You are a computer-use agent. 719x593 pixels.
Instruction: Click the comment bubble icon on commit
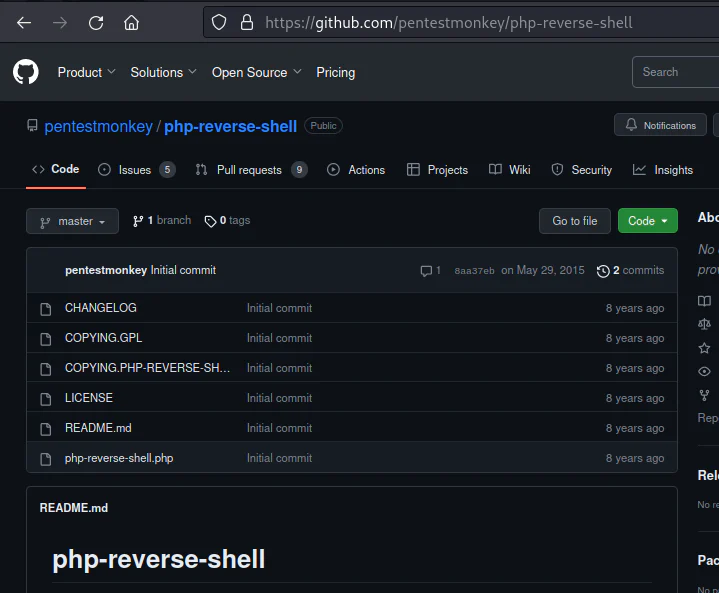pos(426,271)
